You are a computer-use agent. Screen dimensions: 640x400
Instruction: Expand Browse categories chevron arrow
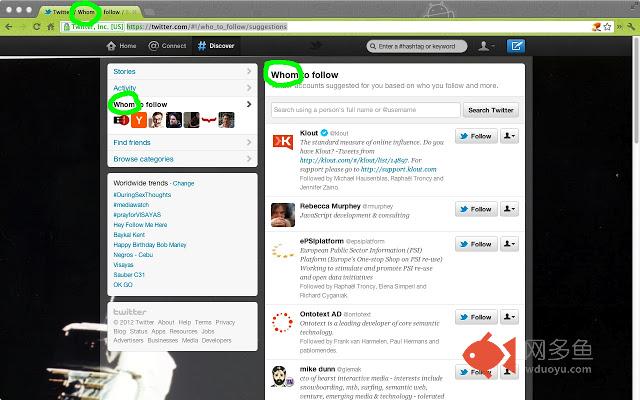click(x=249, y=159)
